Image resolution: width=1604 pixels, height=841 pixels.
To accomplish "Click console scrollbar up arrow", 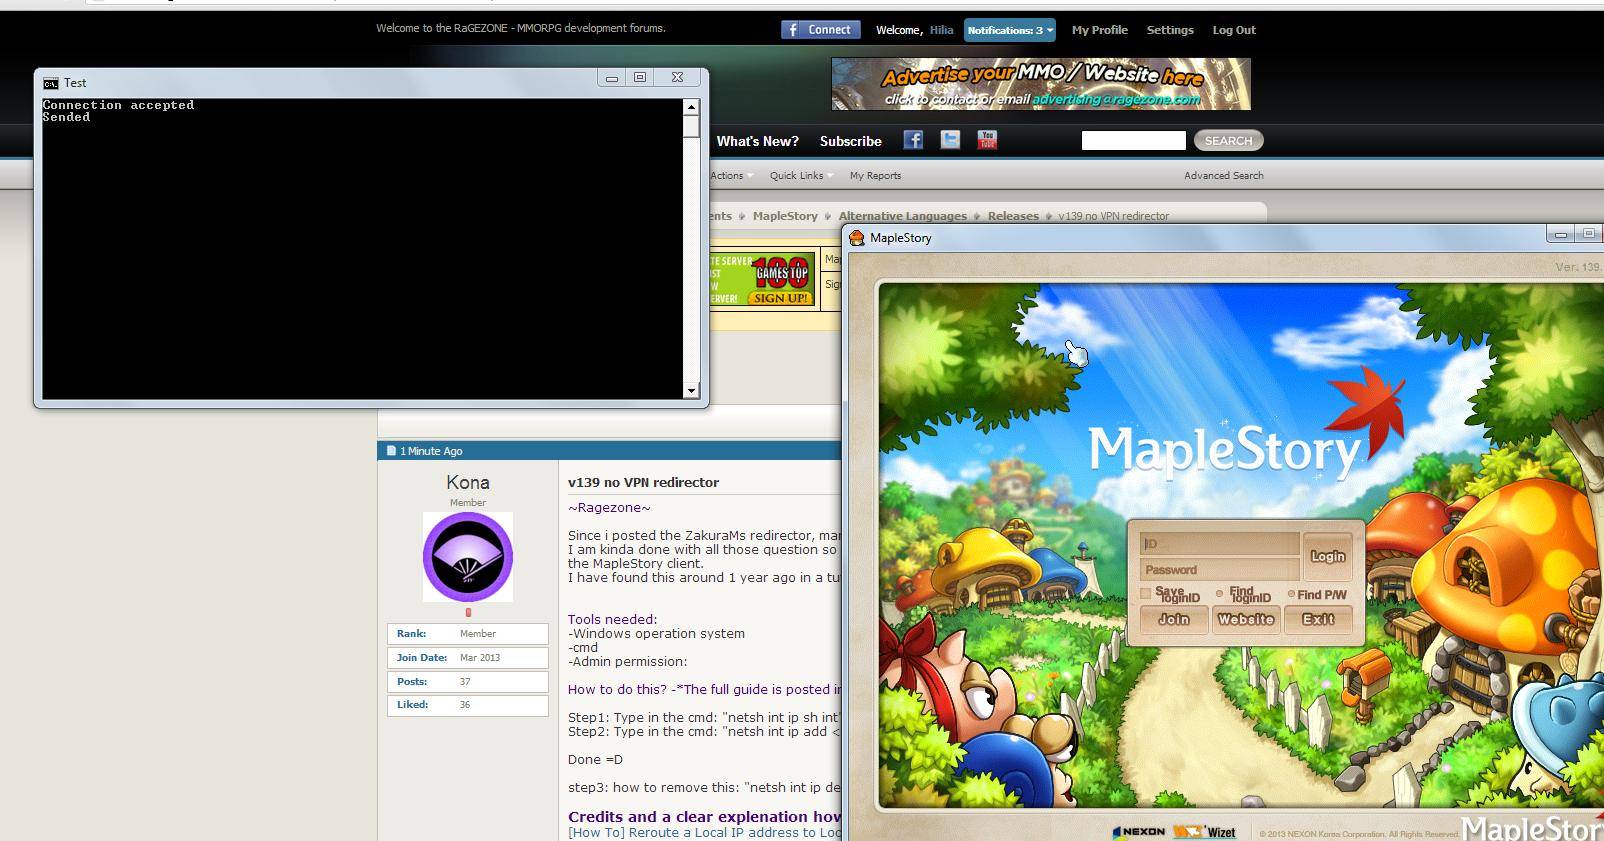I will pos(691,106).
